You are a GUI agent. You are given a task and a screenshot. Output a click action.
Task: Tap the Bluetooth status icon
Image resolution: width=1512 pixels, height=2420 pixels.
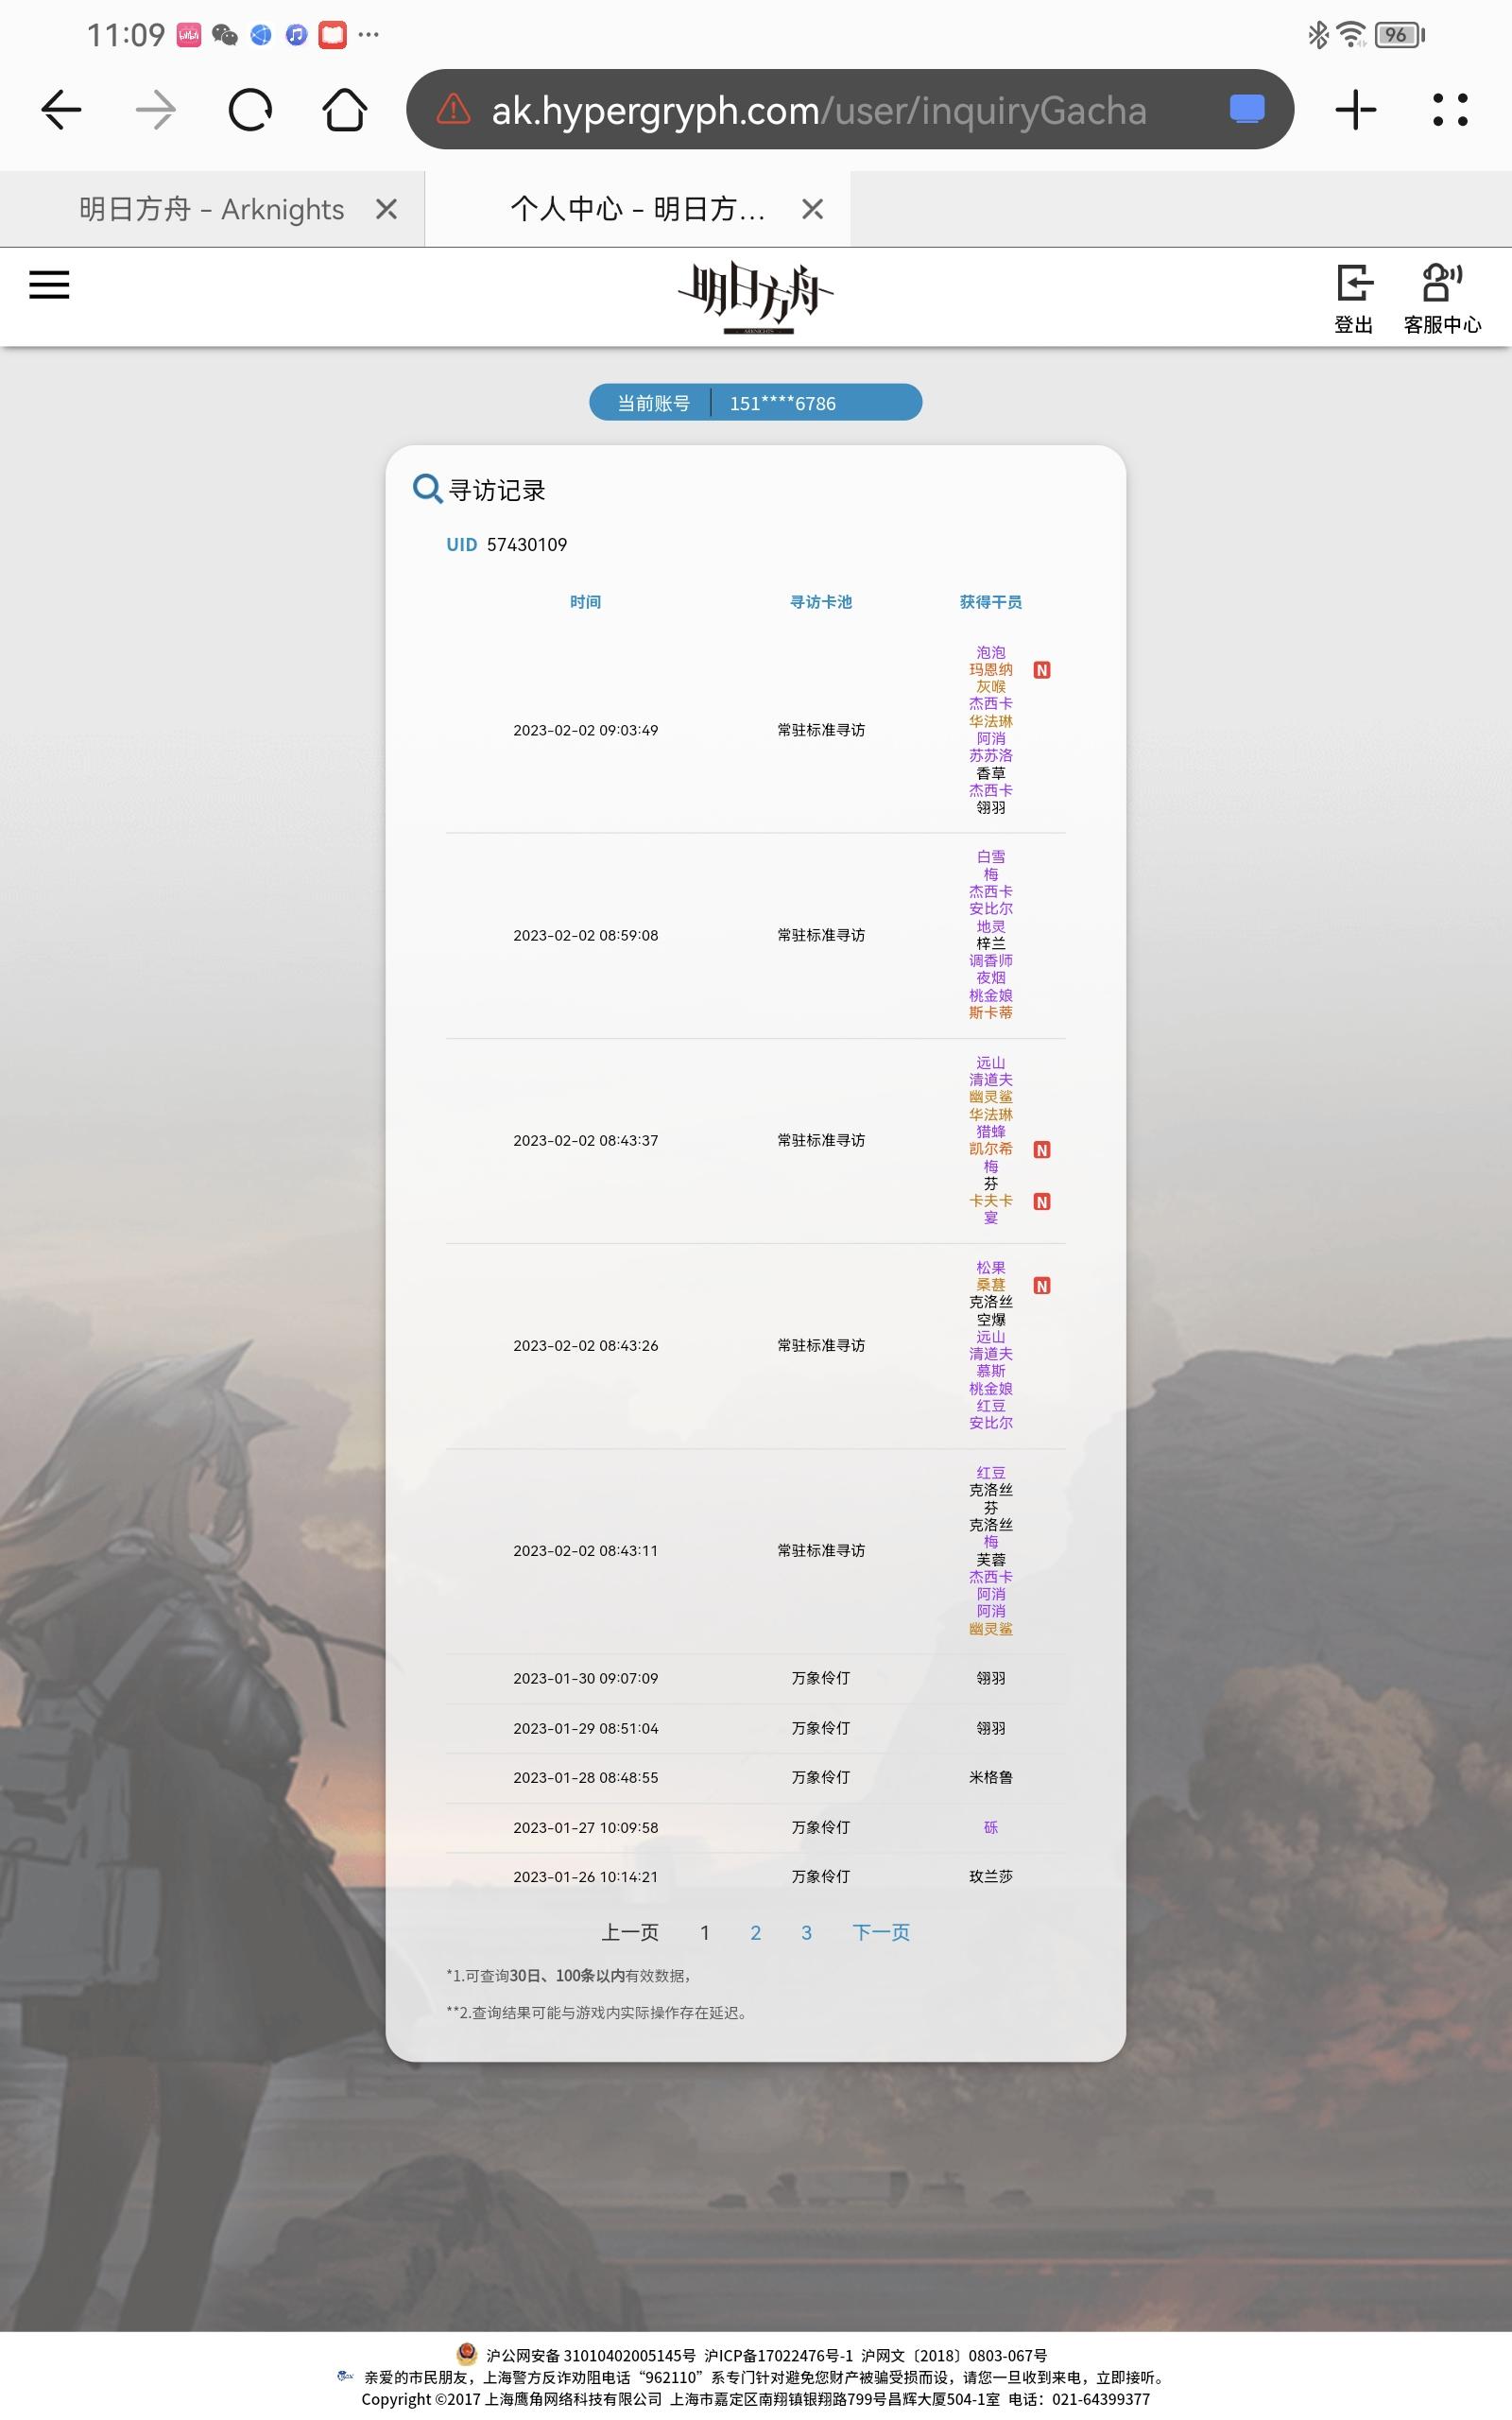1318,35
